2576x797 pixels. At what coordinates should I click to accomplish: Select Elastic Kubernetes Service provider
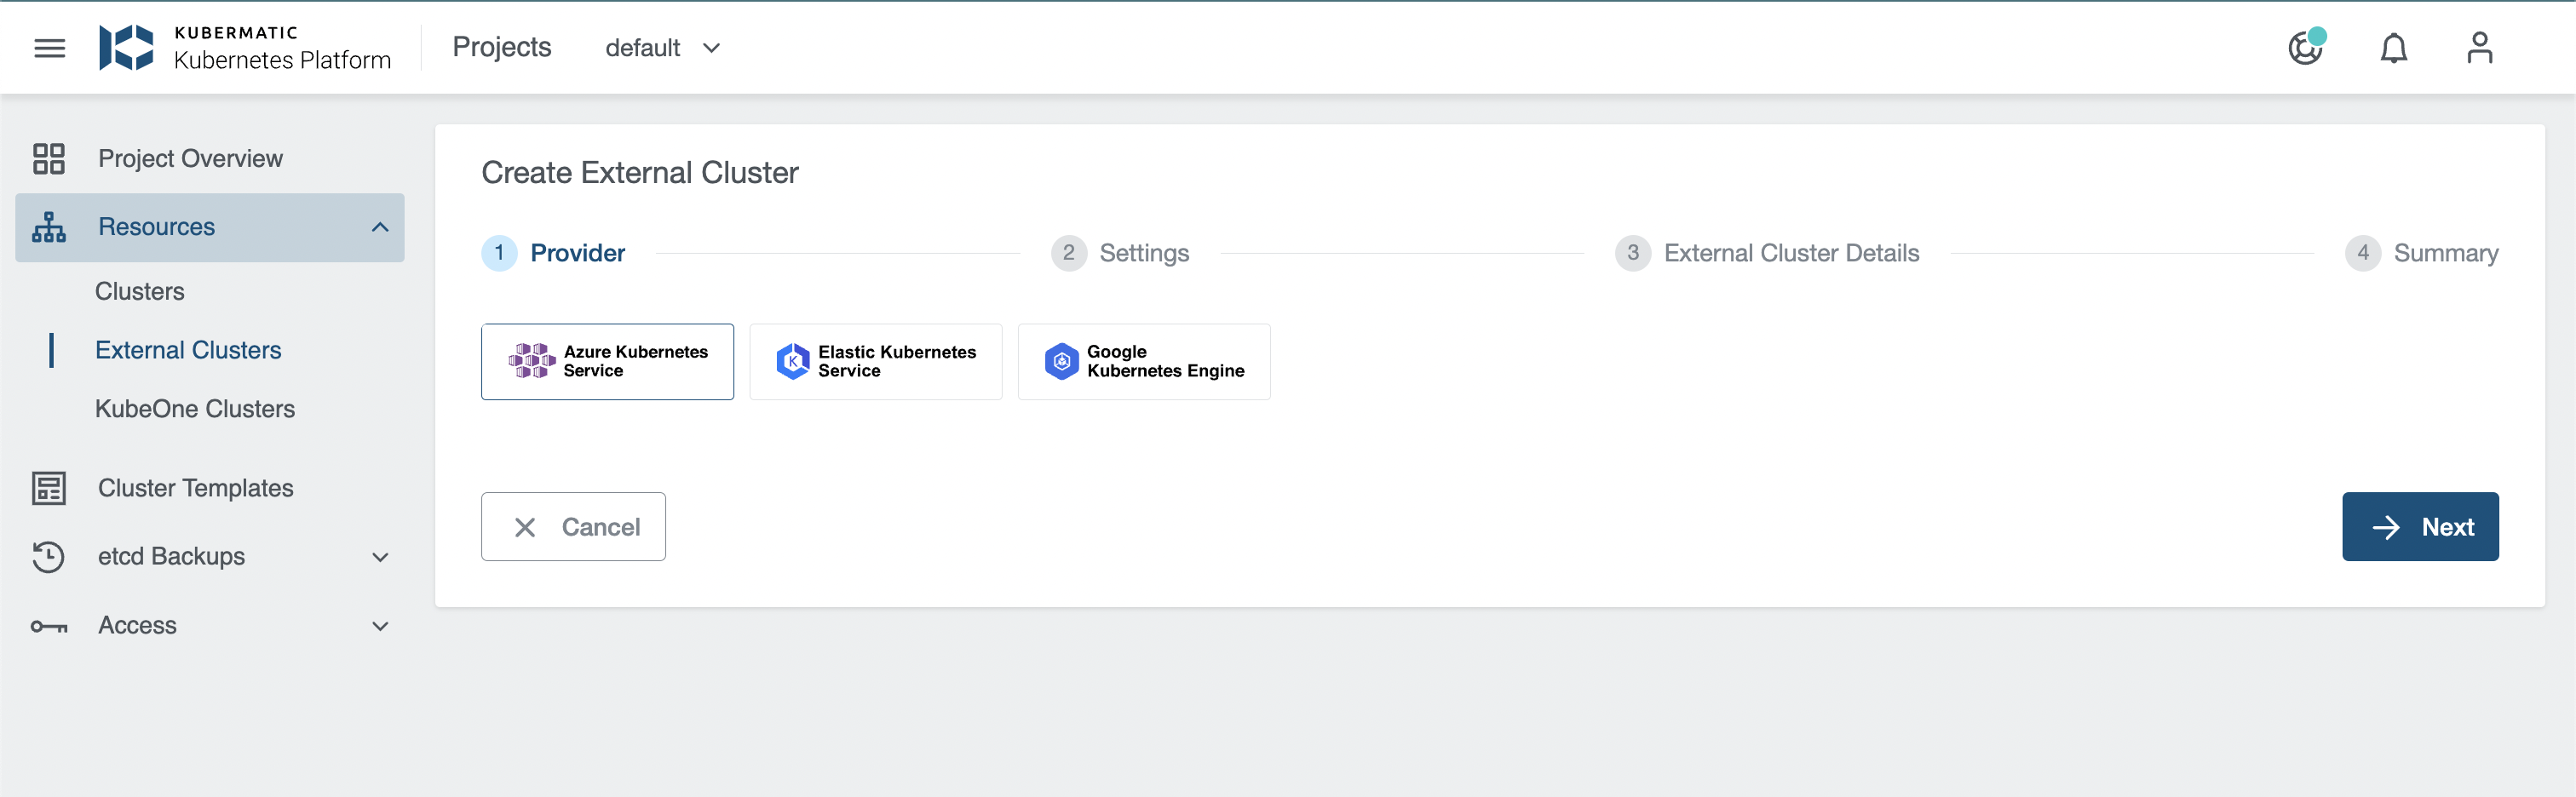coord(875,361)
